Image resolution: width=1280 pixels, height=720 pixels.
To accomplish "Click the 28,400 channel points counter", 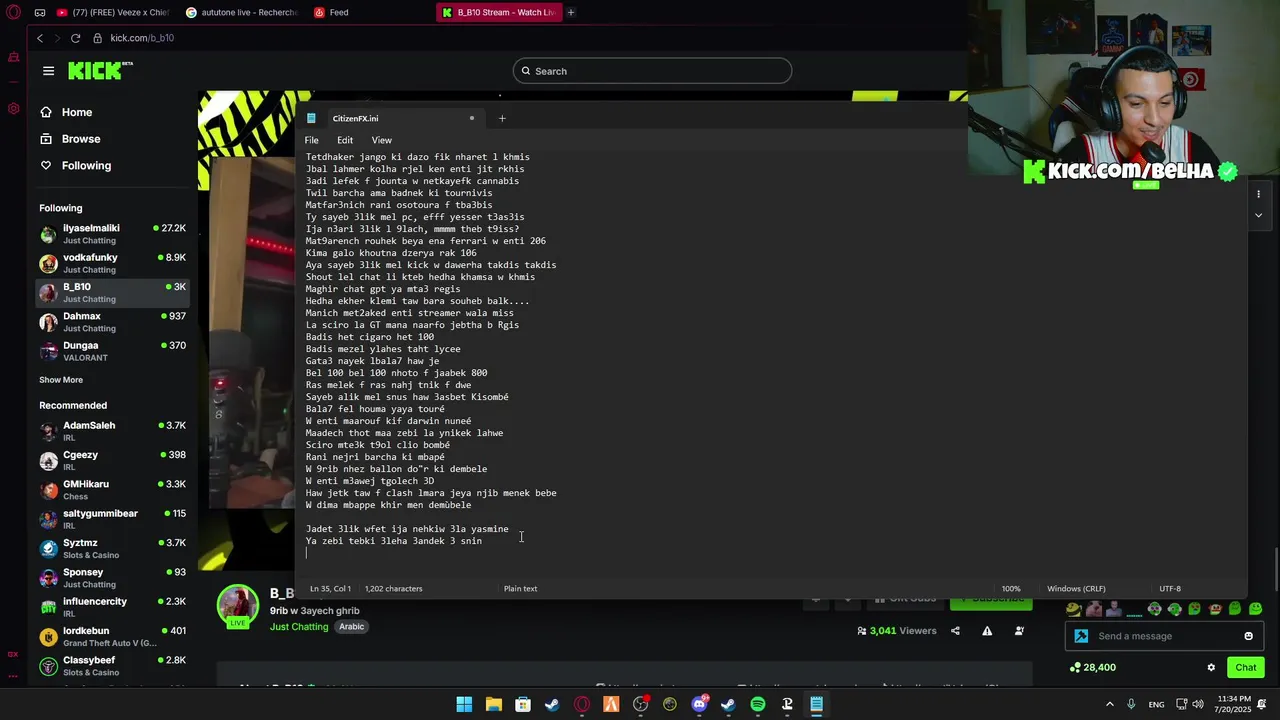I will (x=1092, y=667).
